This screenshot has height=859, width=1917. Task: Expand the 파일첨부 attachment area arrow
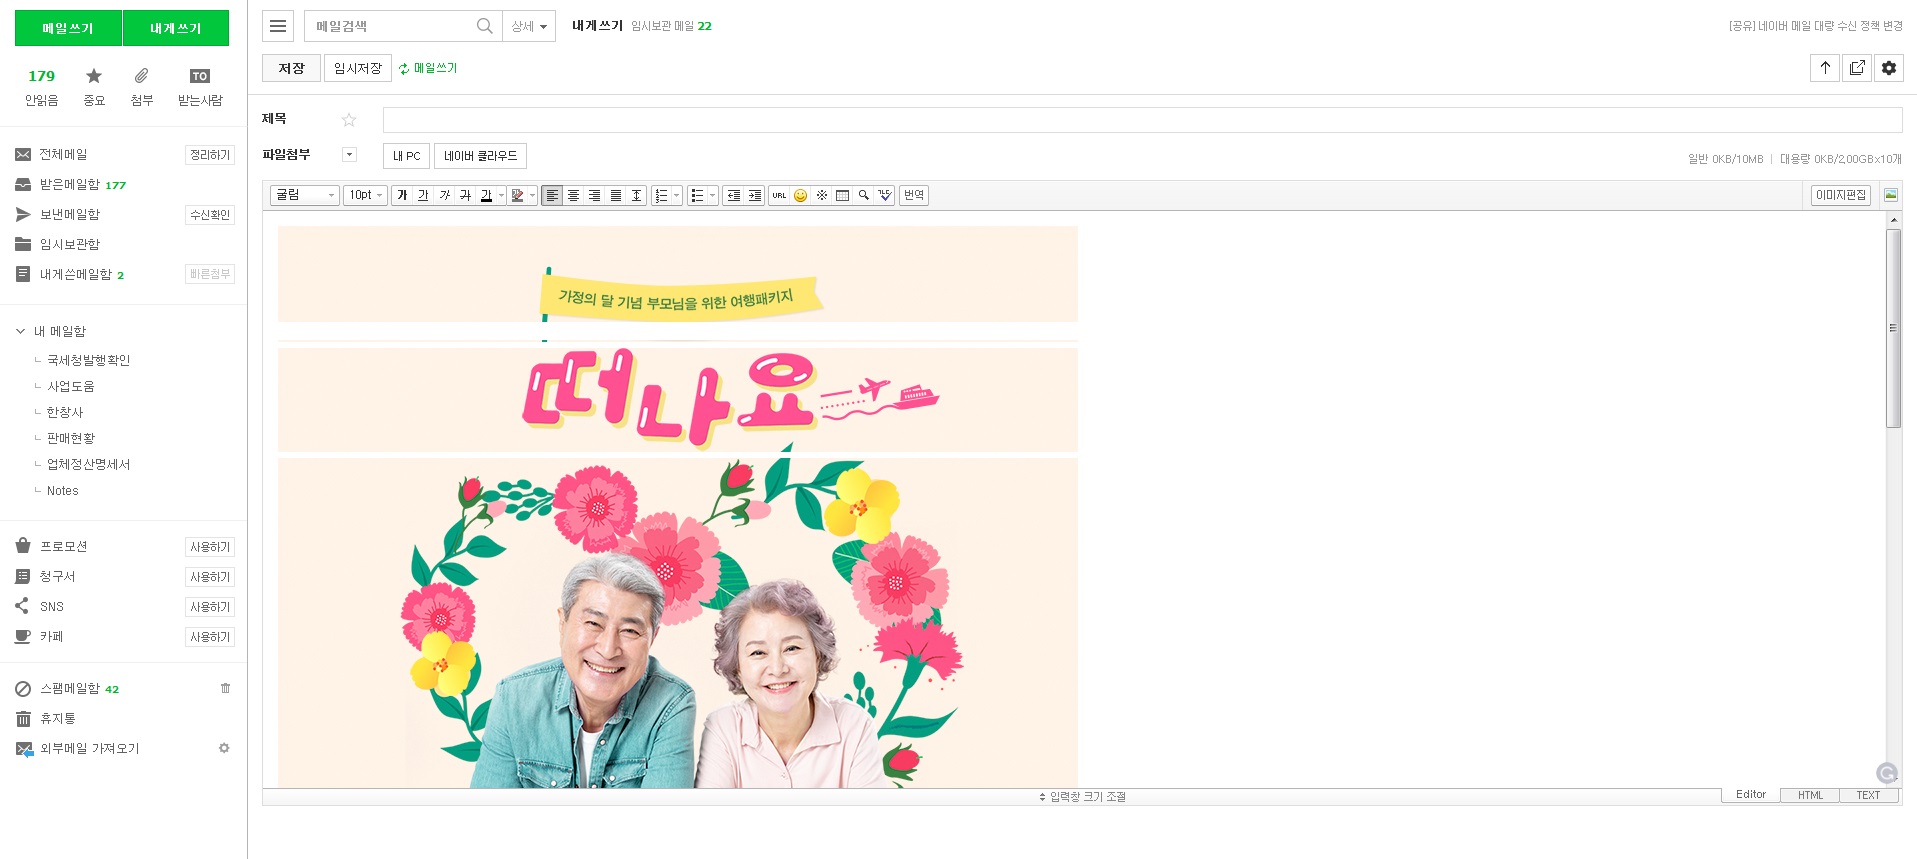[x=350, y=154]
